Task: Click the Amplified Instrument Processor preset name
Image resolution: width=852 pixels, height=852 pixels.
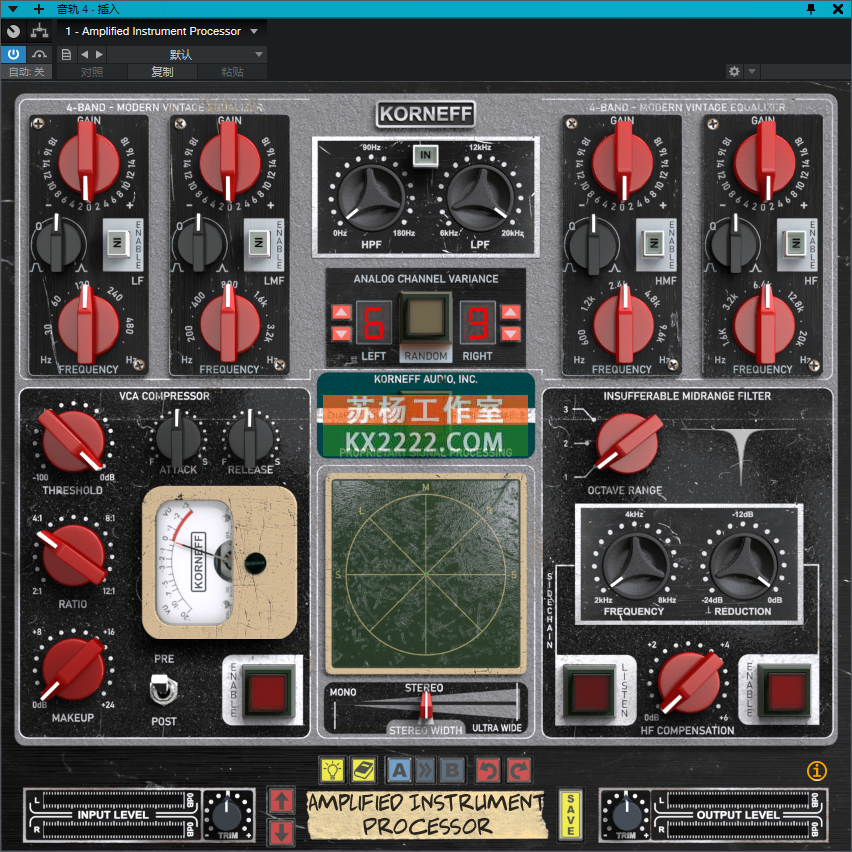Action: (427, 815)
